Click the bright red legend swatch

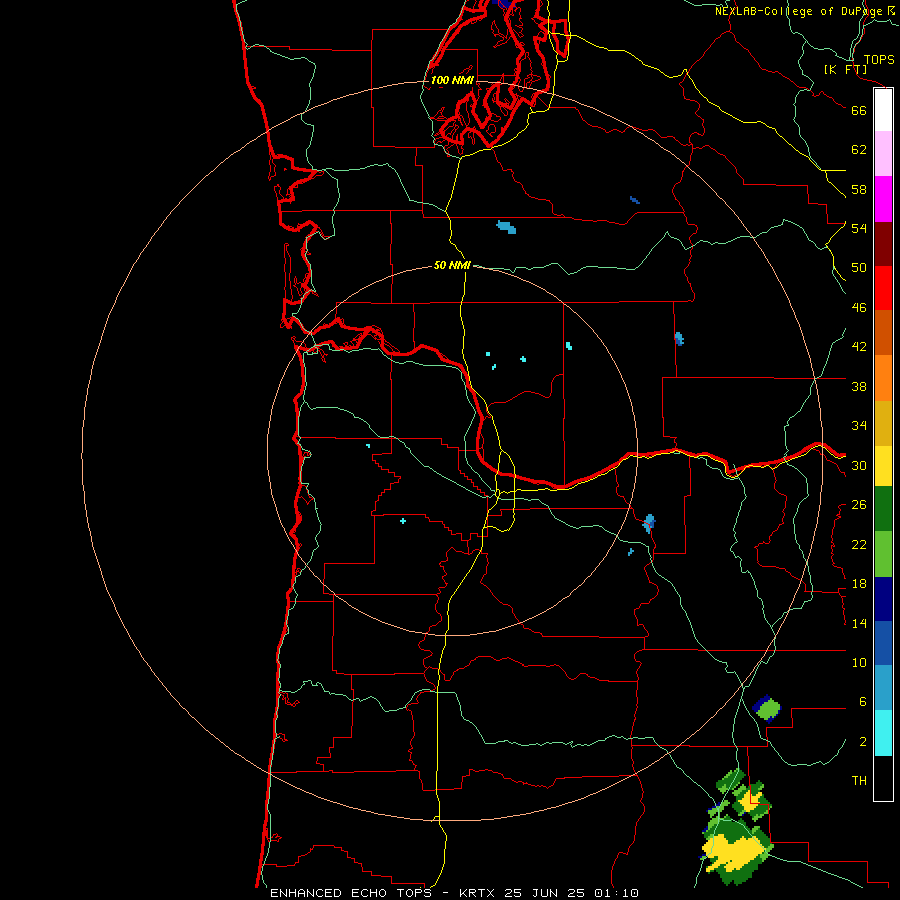click(x=883, y=288)
